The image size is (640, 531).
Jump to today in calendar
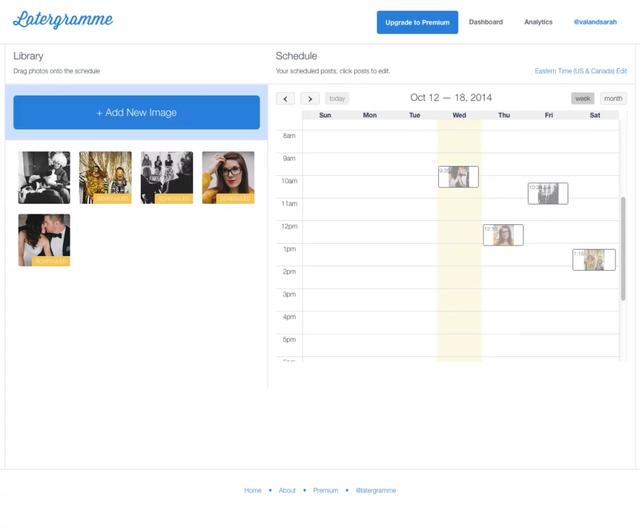click(337, 98)
